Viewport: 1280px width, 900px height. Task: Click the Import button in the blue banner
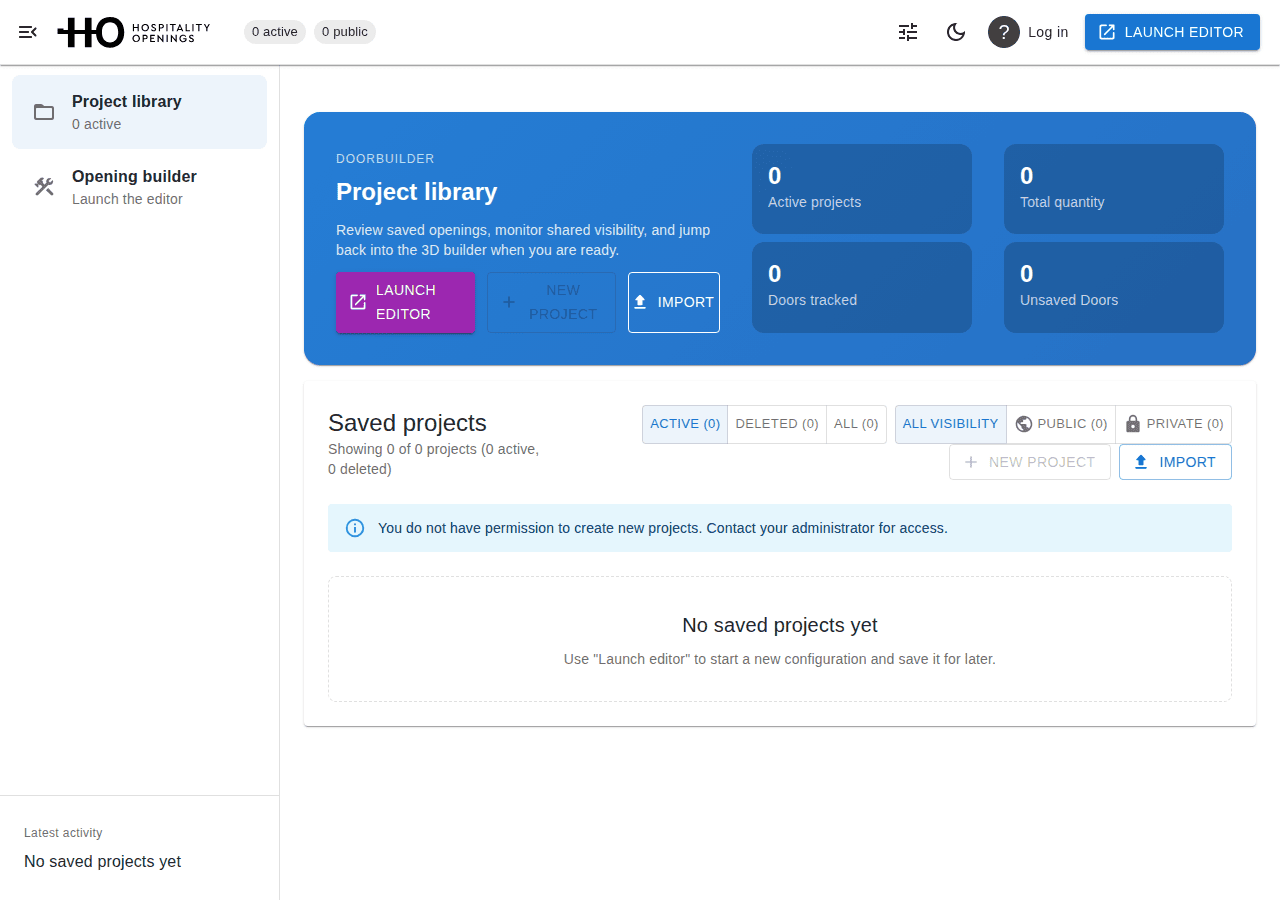(674, 302)
